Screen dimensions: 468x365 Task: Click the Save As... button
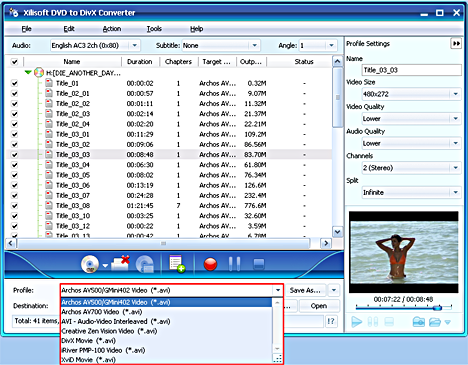tap(305, 290)
